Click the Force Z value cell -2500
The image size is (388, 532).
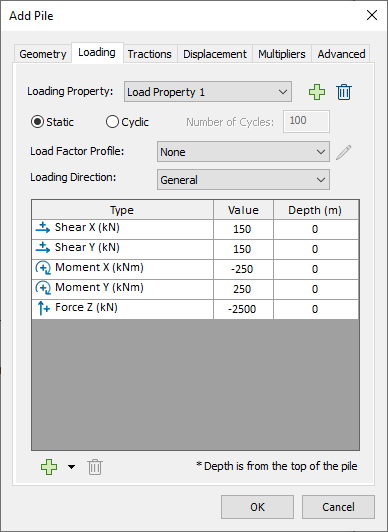click(x=243, y=309)
